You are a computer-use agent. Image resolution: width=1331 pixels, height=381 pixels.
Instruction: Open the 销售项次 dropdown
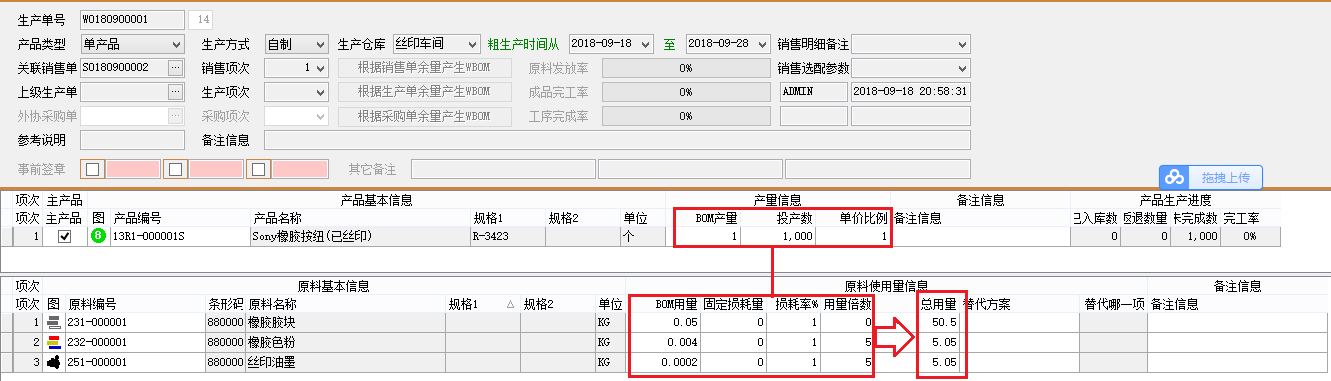[320, 68]
